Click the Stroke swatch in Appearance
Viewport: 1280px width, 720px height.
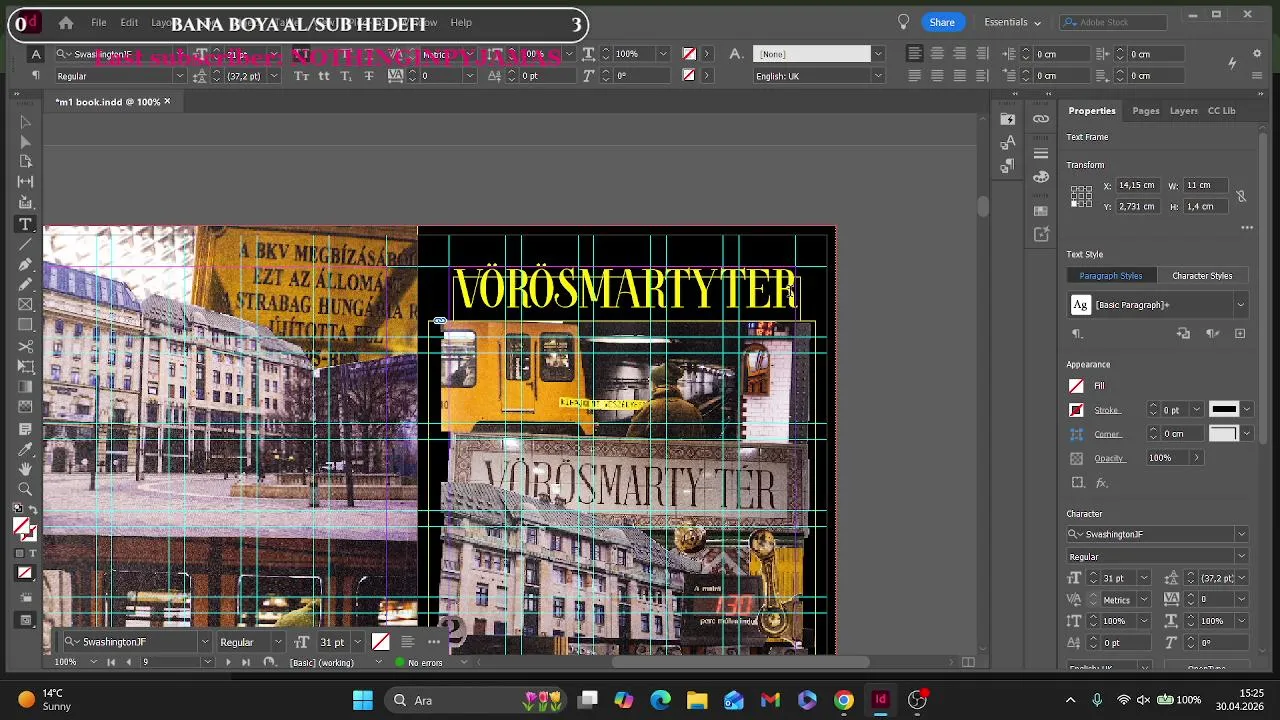click(1076, 410)
